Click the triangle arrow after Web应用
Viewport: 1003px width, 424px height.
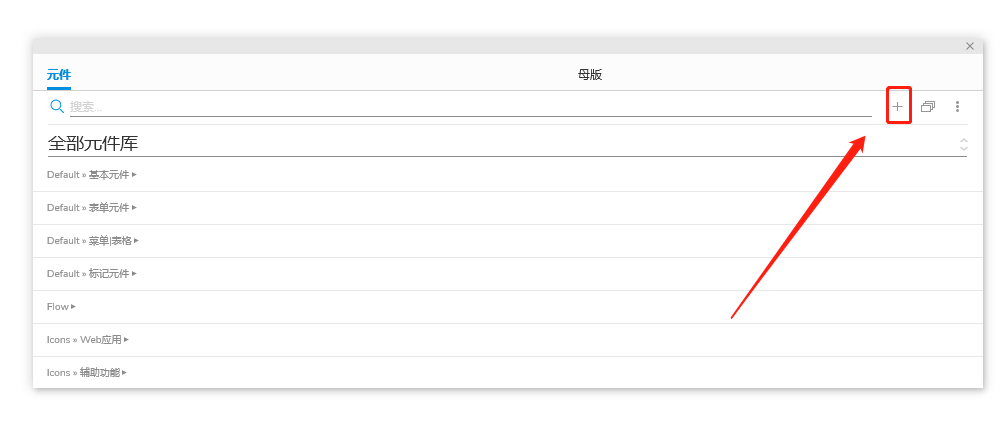pyautogui.click(x=126, y=340)
